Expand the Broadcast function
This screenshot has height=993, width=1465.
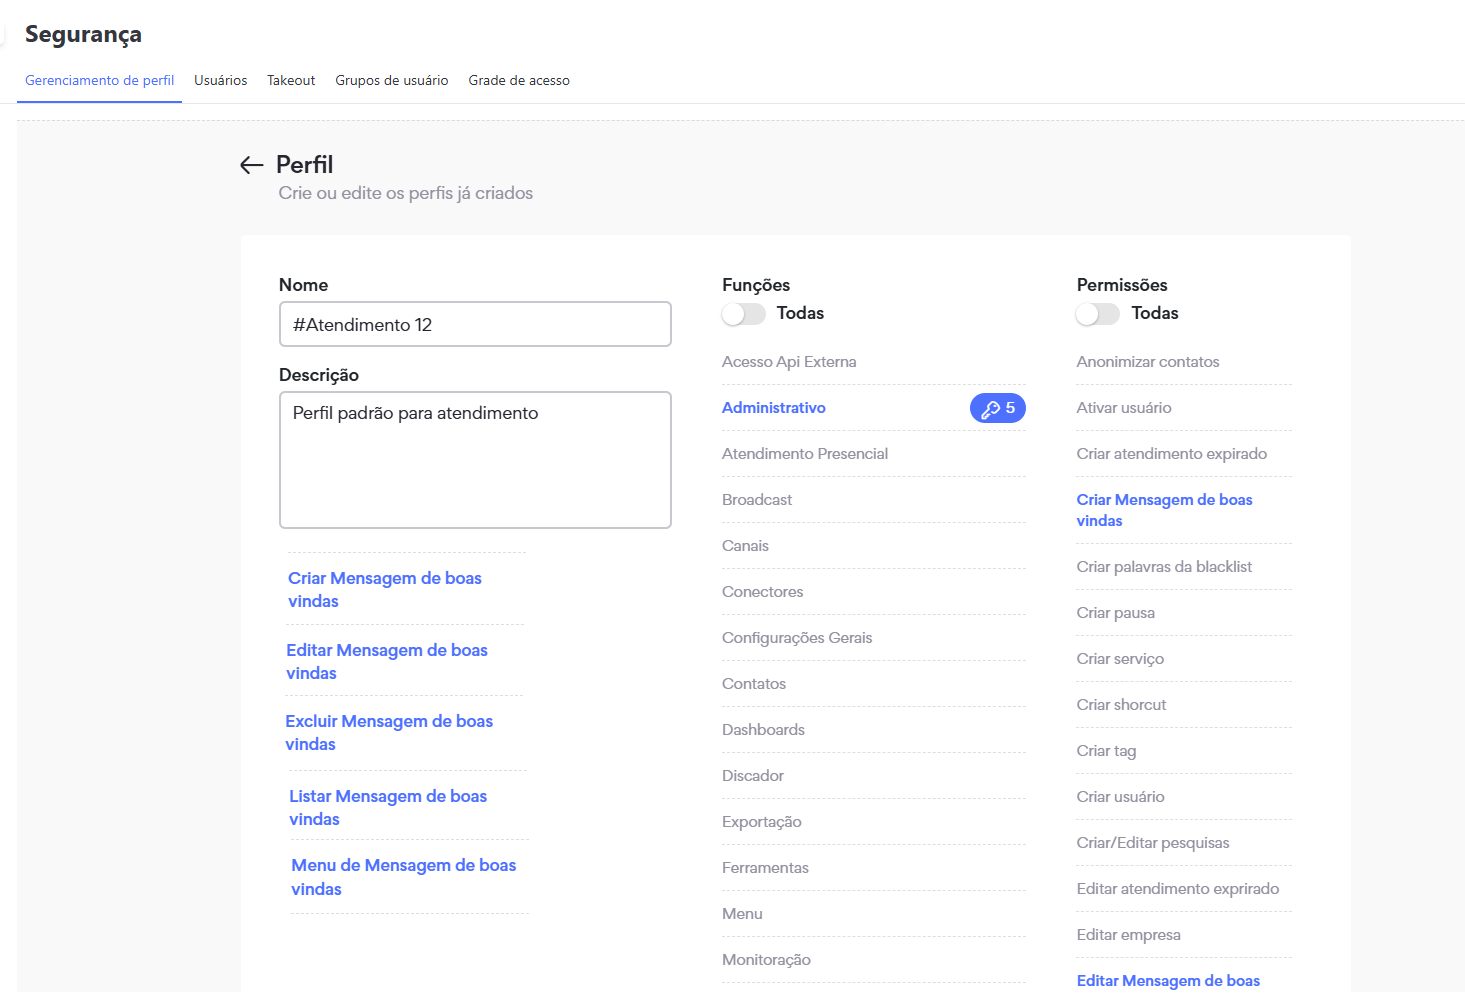[756, 500]
